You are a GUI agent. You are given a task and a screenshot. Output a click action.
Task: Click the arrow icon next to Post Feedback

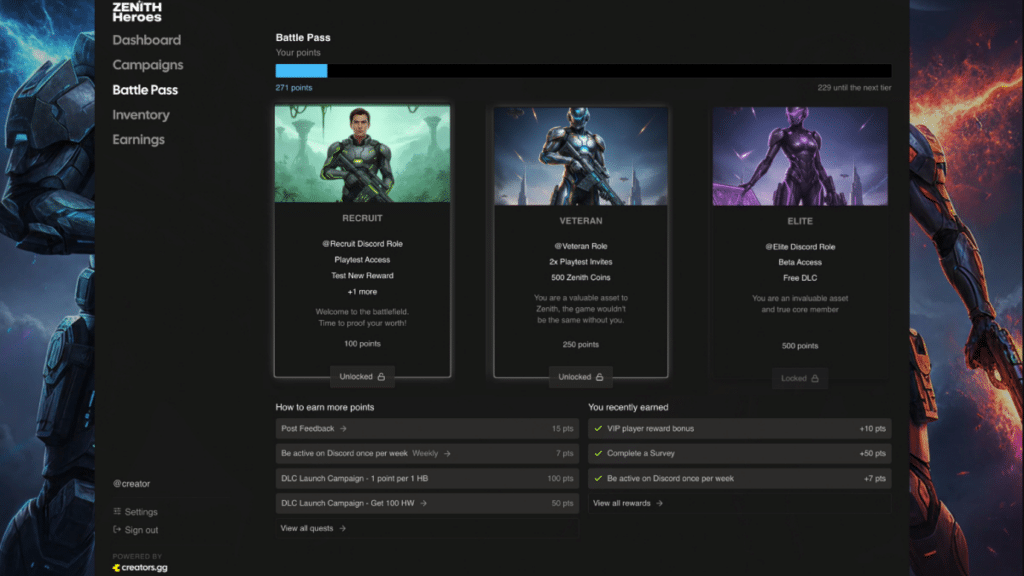[x=344, y=428]
